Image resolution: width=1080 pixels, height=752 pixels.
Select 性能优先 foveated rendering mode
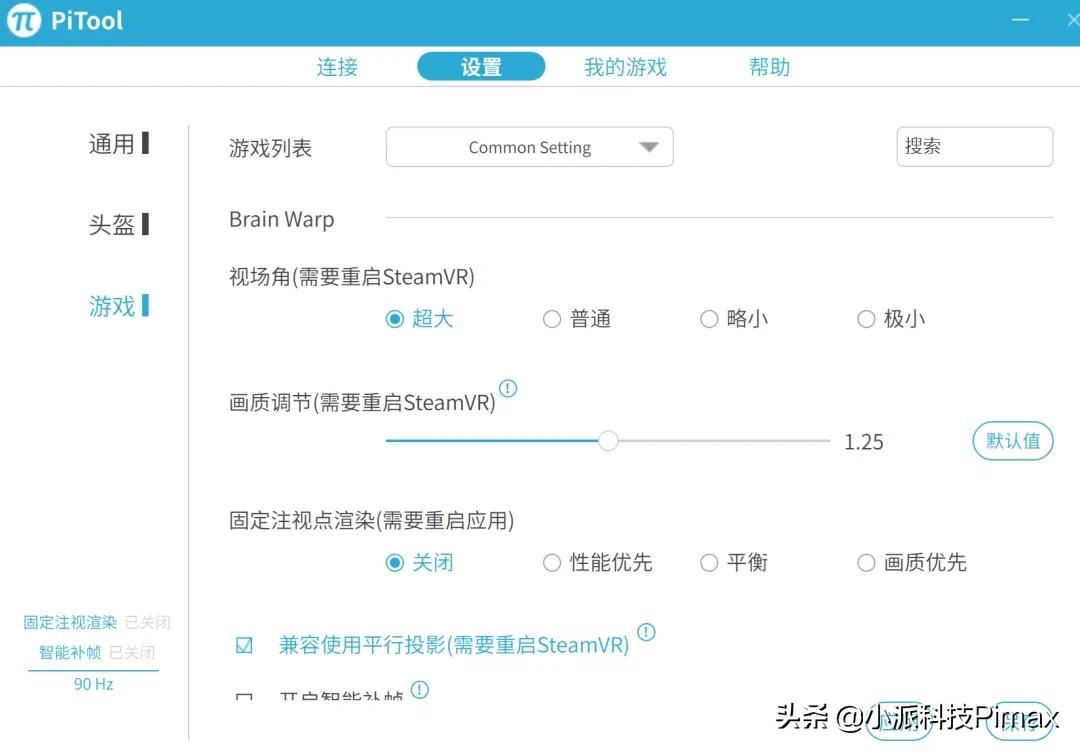tap(552, 562)
